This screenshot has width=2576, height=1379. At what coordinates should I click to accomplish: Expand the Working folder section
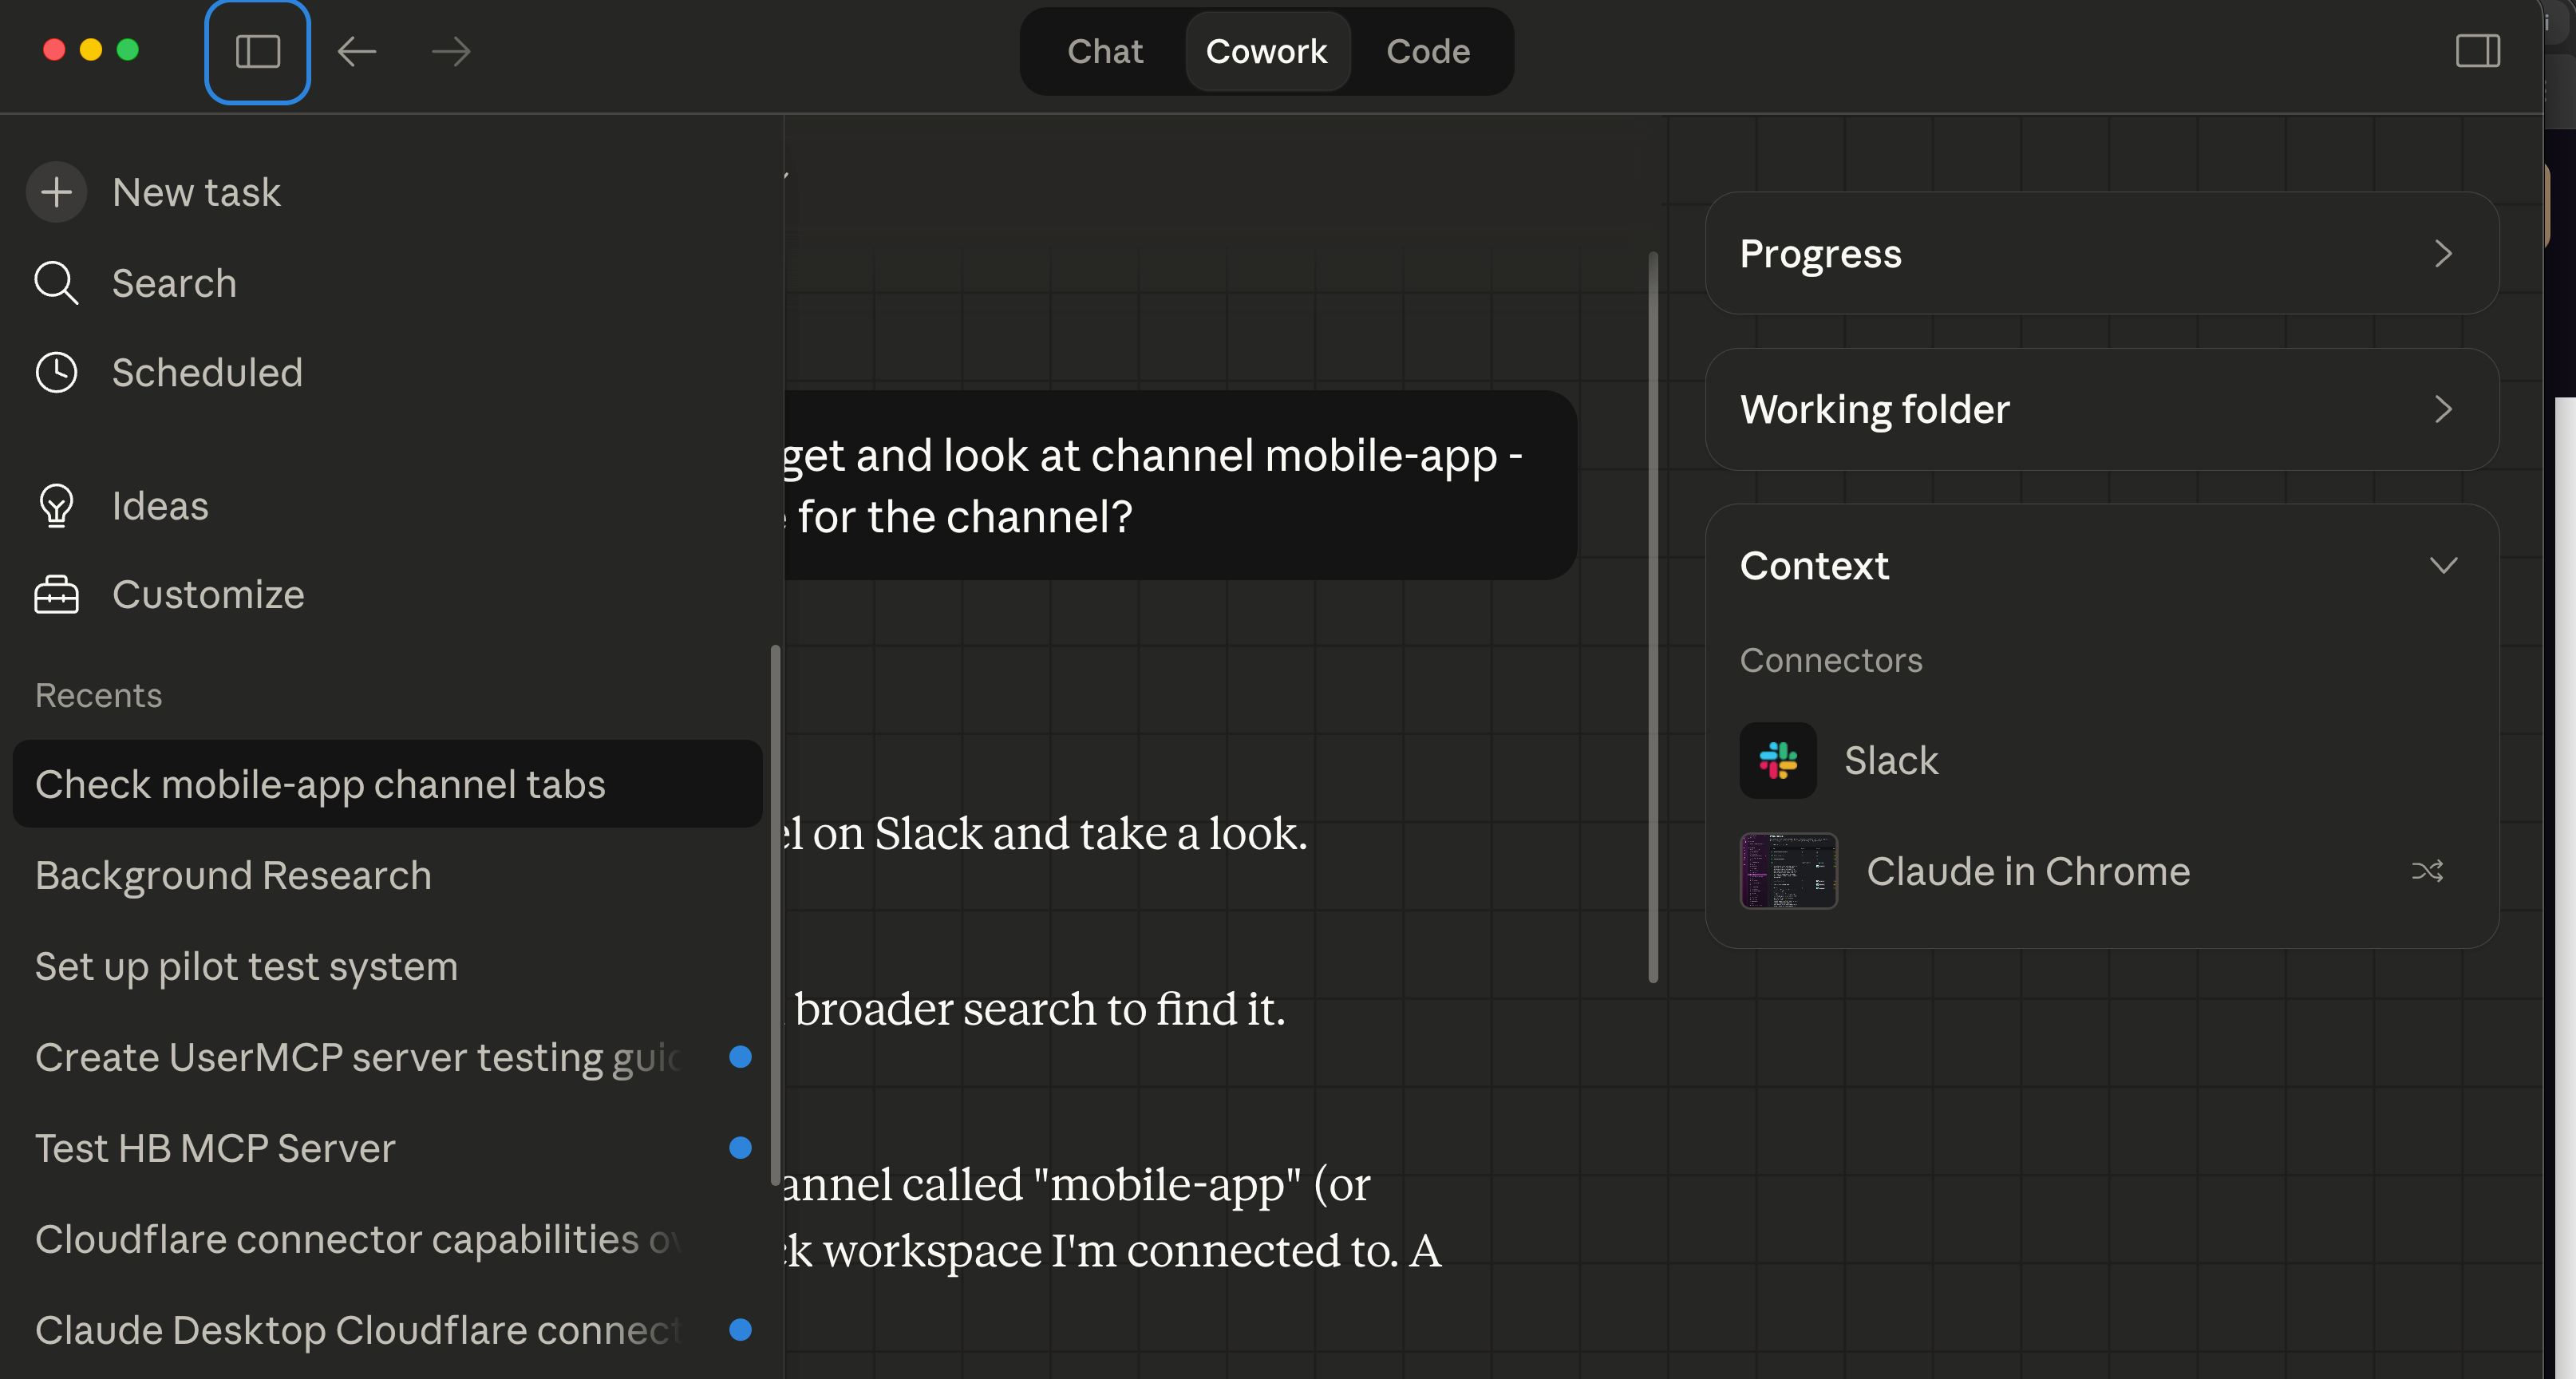2443,410
